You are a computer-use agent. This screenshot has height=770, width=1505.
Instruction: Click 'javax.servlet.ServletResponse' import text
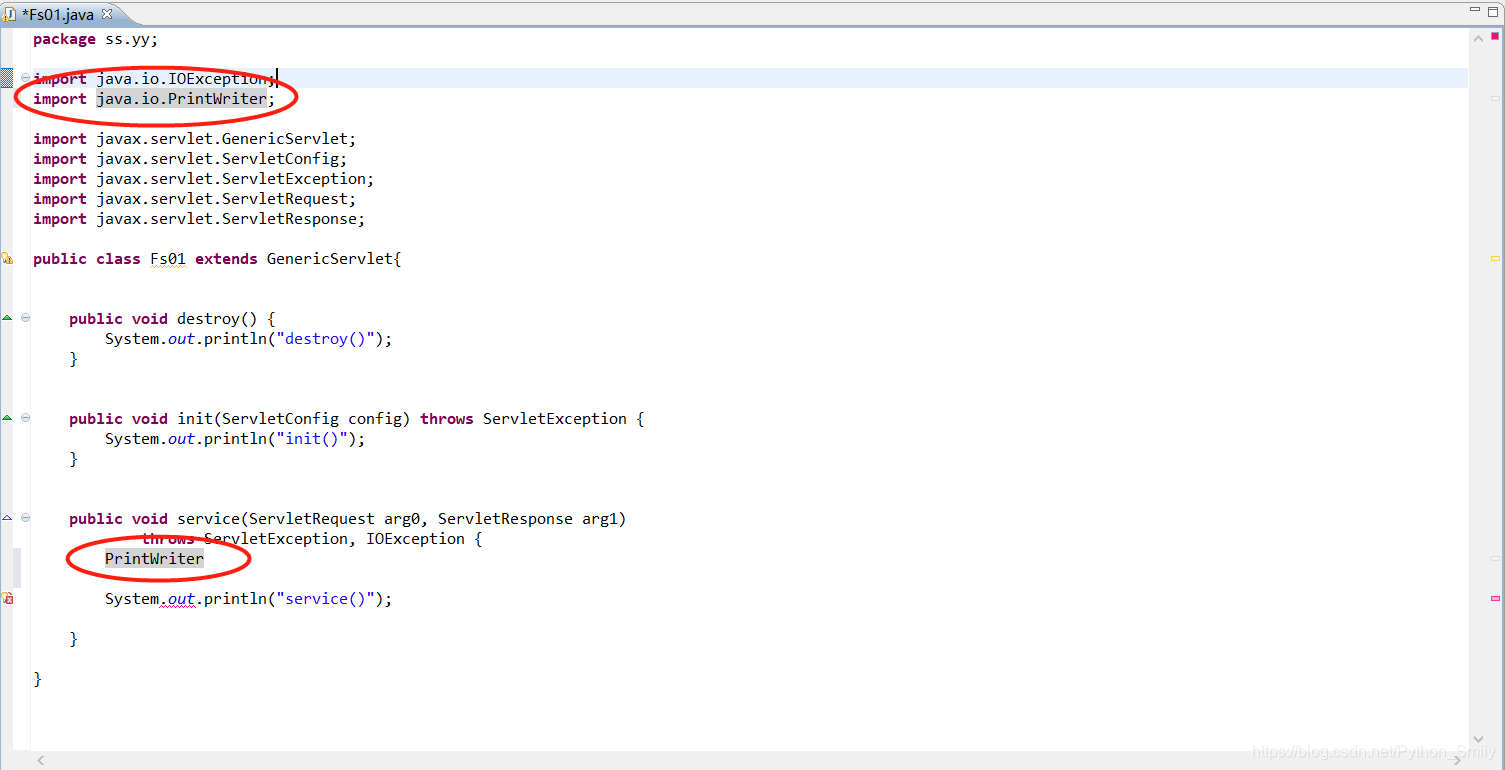point(227,219)
